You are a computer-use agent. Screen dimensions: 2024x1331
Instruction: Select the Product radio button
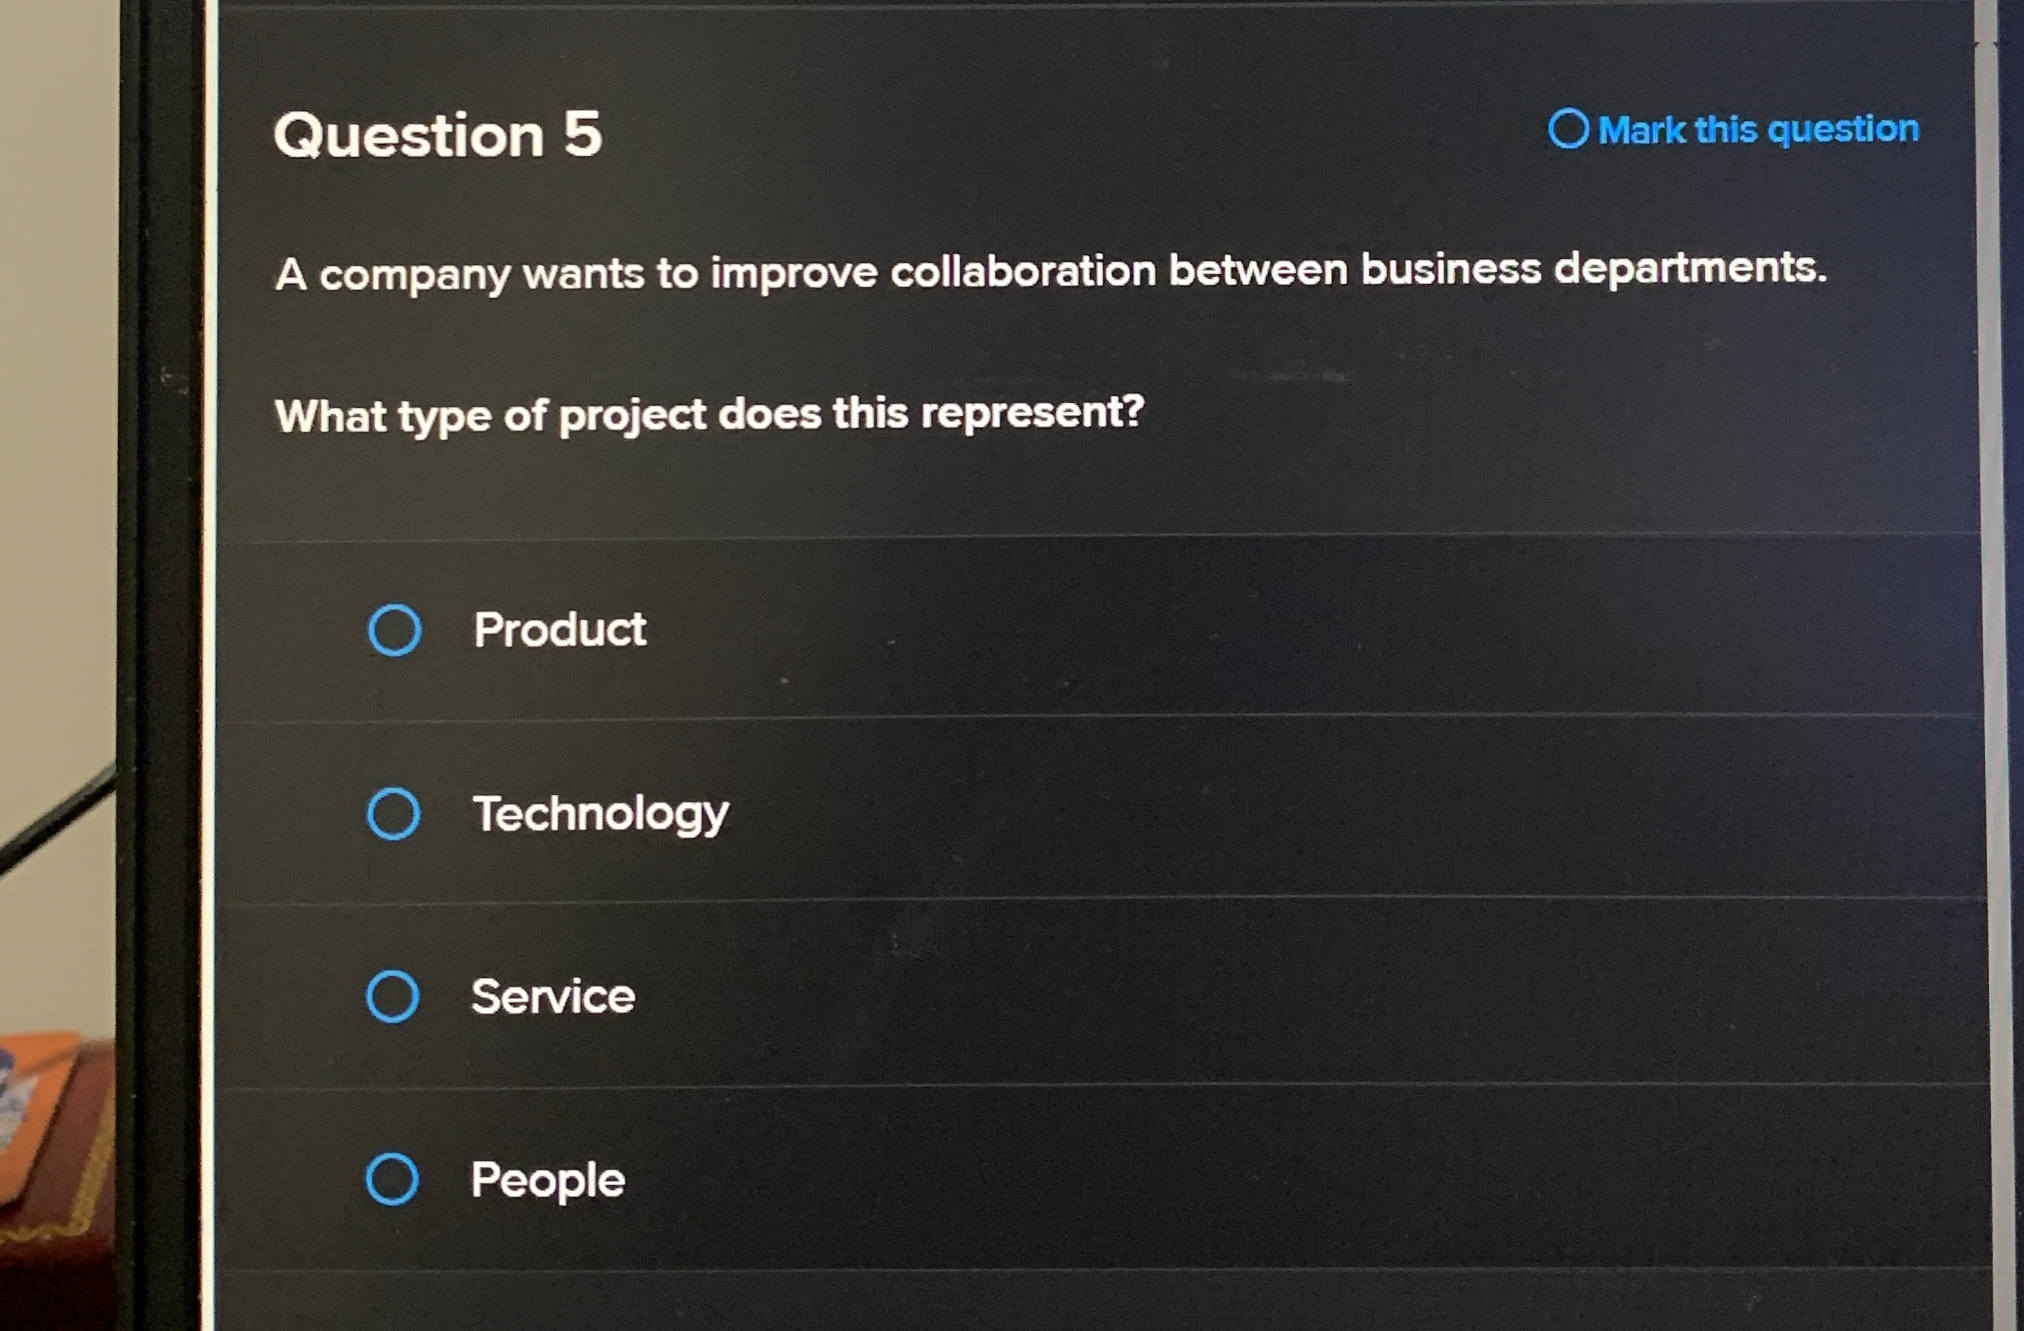pyautogui.click(x=394, y=630)
